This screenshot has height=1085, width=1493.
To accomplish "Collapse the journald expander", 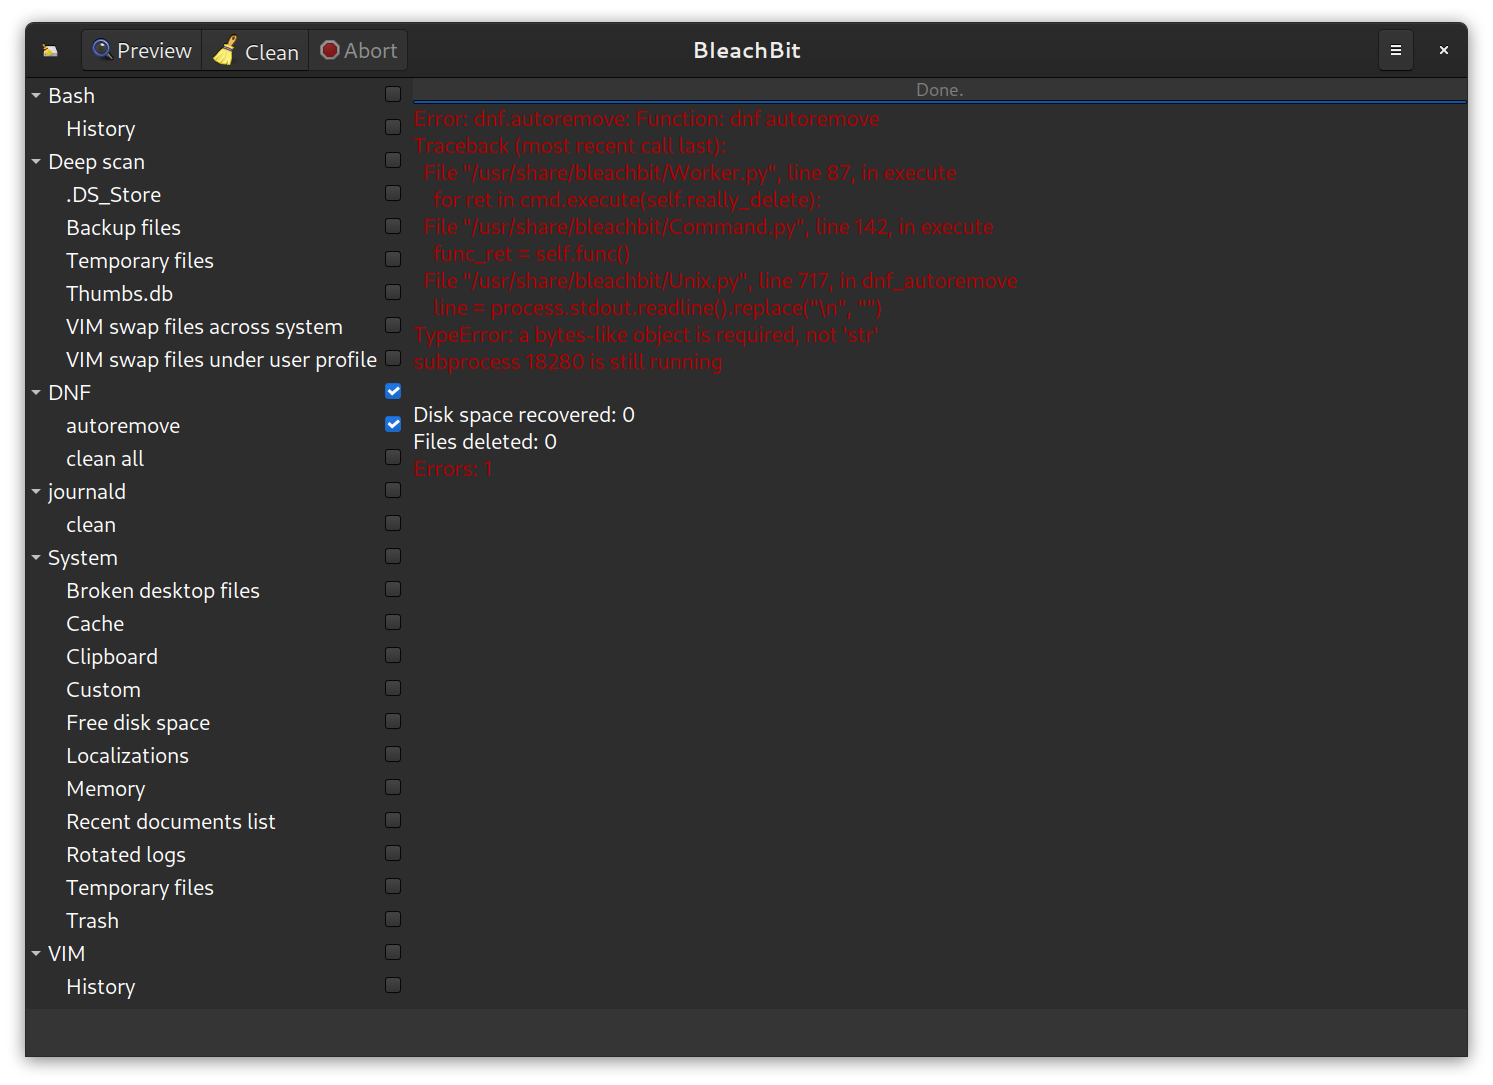I will tap(35, 491).
